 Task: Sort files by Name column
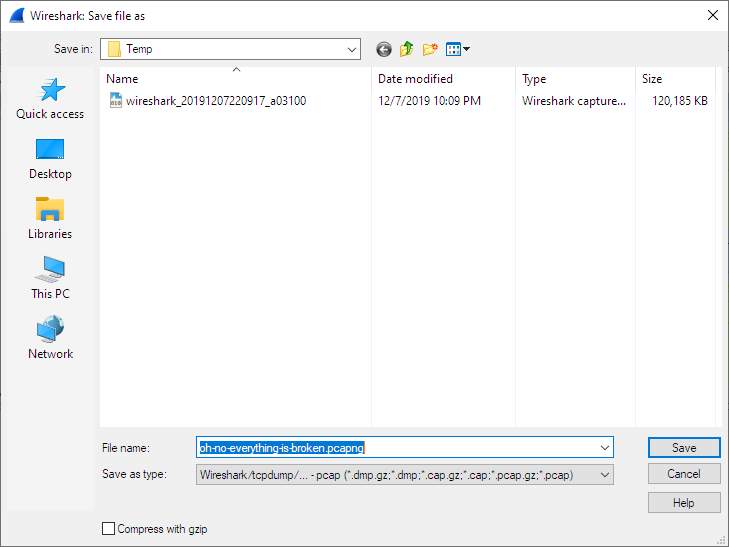(x=122, y=79)
